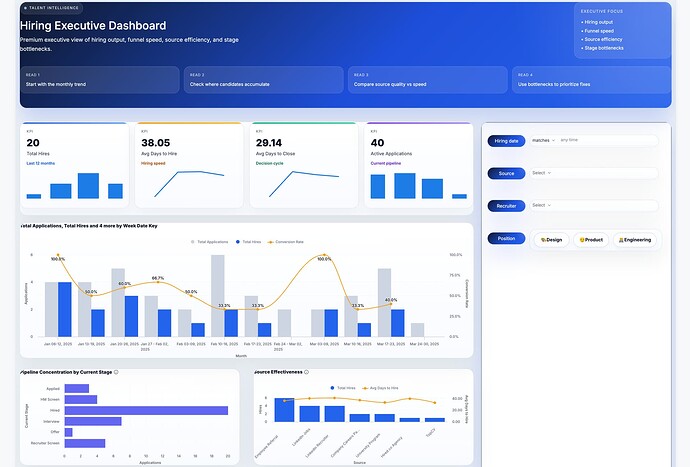Click the Hiring date any time field
690x467 pixels.
pyautogui.click(x=608, y=140)
